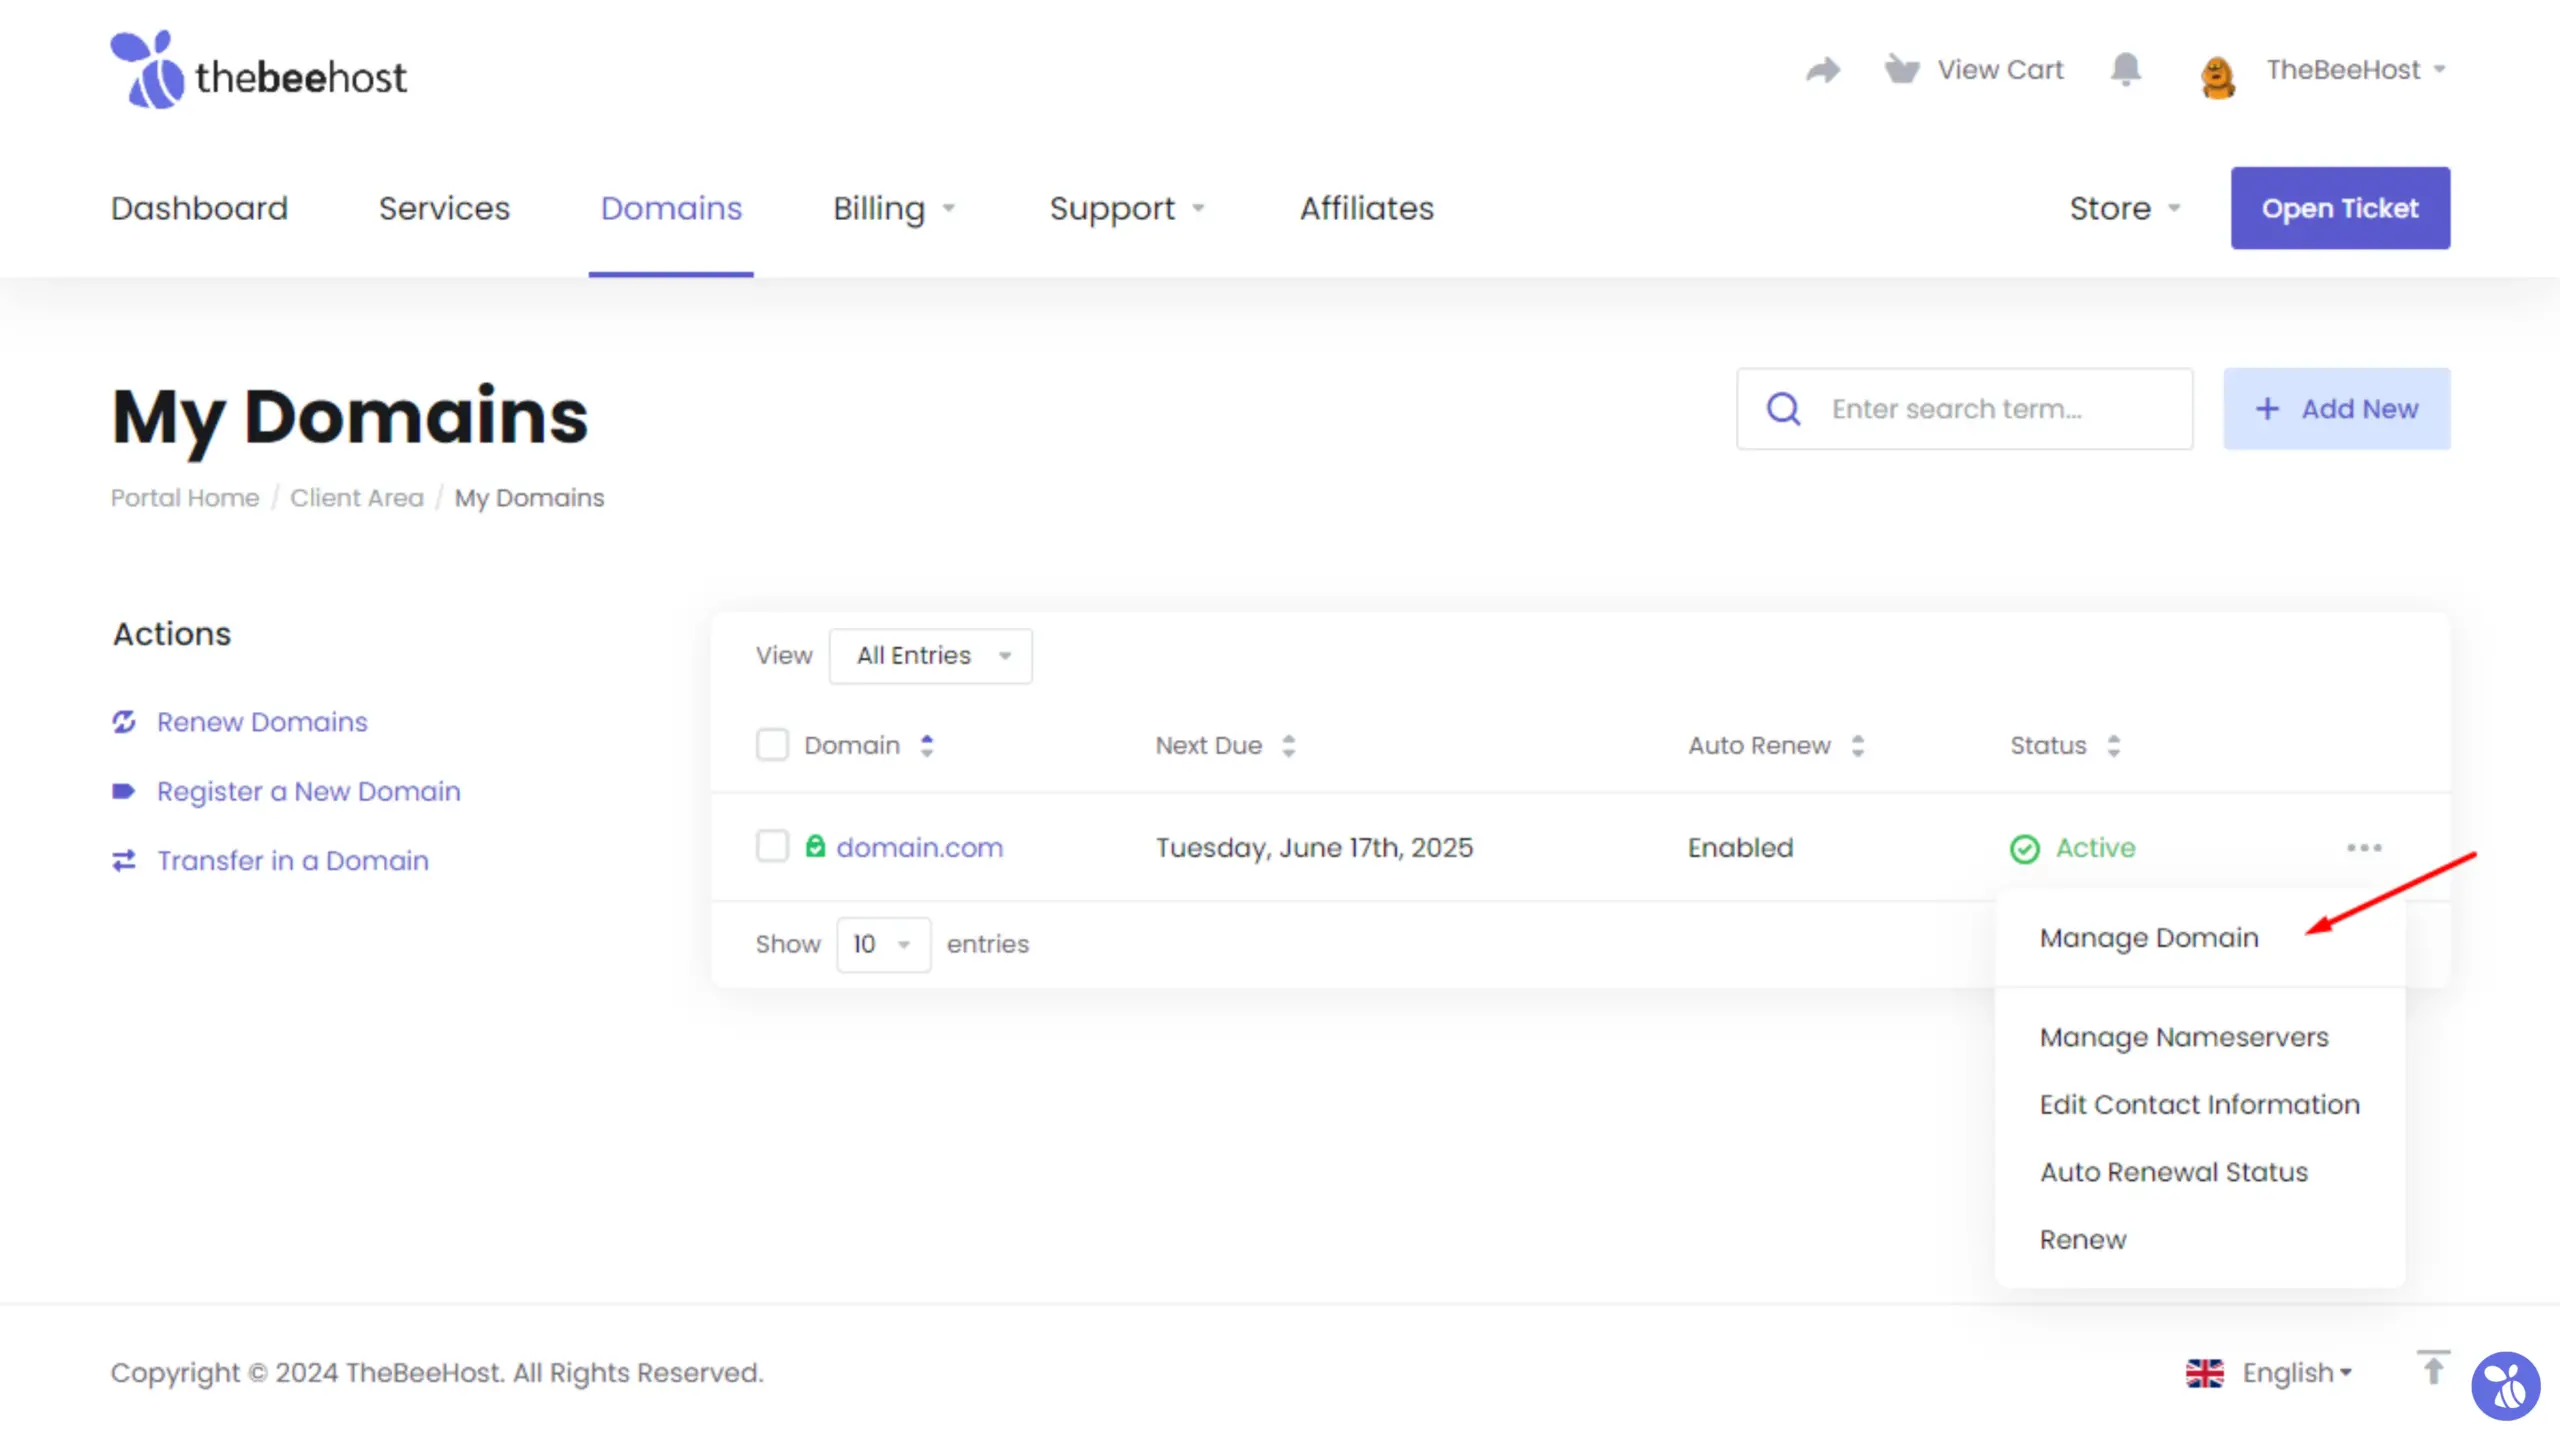The height and width of the screenshot is (1440, 2560).
Task: Click the share arrow icon
Action: [1823, 69]
